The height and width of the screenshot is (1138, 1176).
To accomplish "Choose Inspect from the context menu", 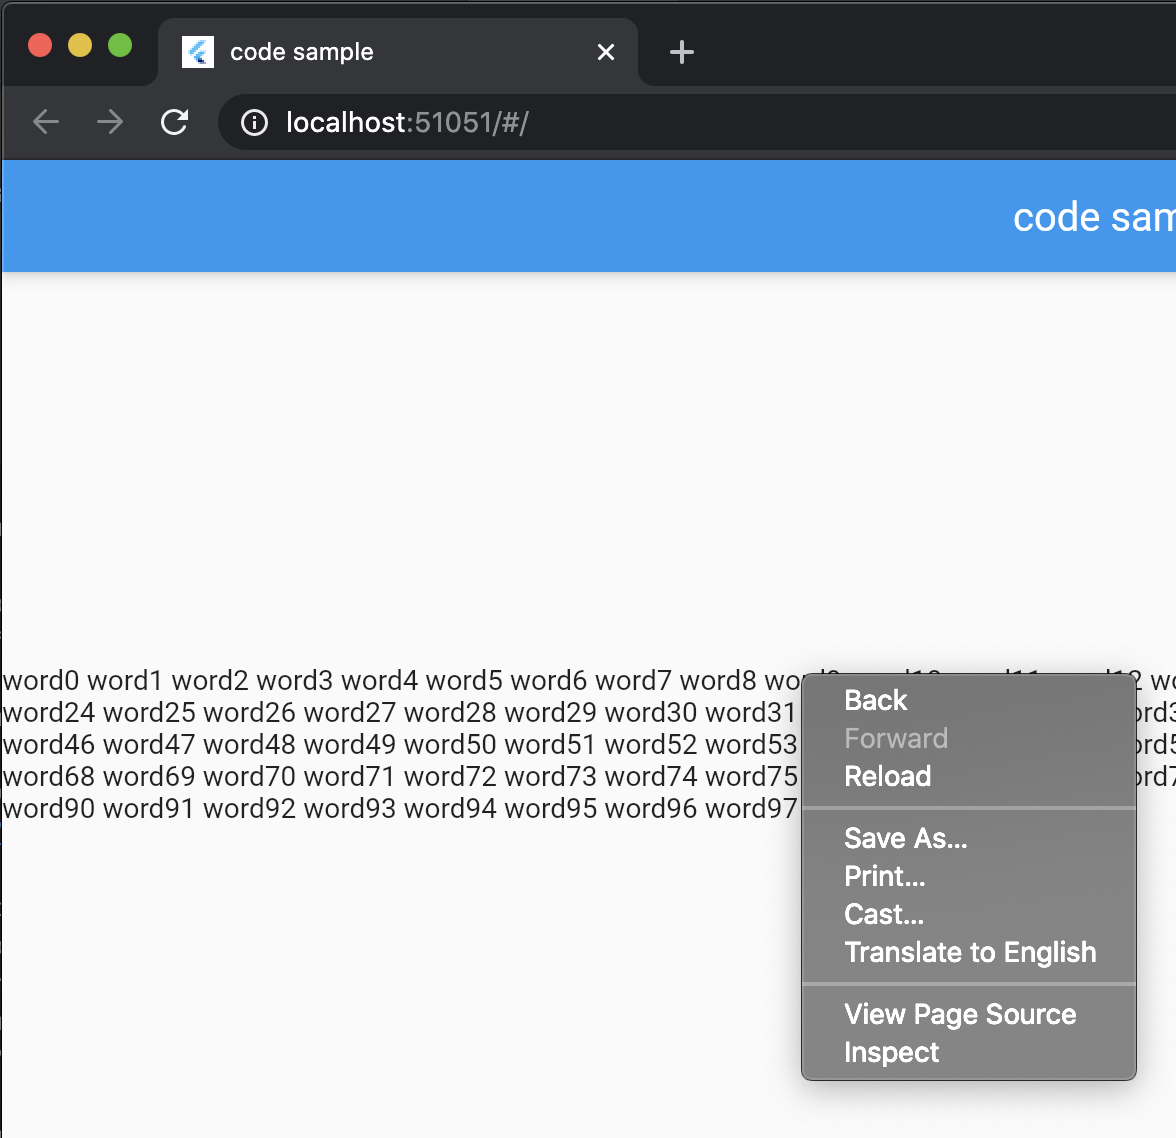I will (x=891, y=1052).
